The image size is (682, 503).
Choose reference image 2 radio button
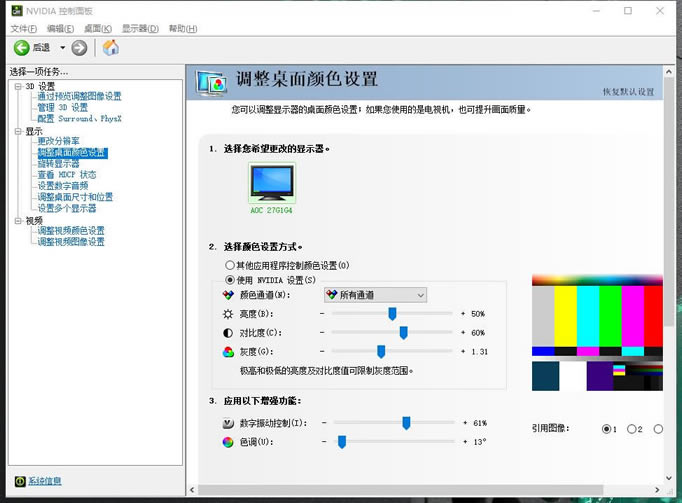click(x=631, y=429)
